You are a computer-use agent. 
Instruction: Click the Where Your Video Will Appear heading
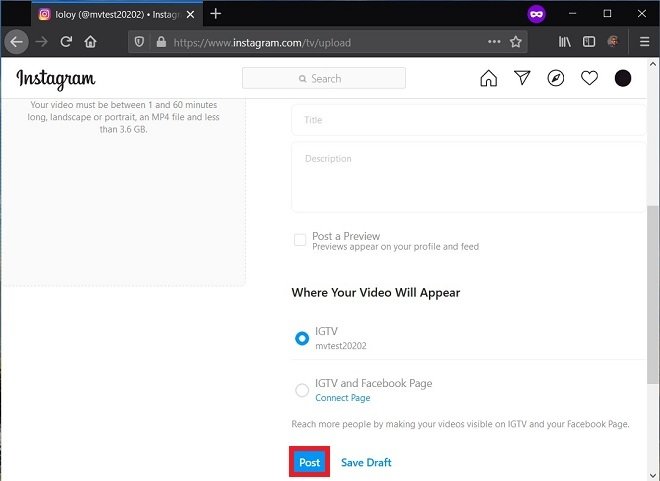tap(375, 292)
